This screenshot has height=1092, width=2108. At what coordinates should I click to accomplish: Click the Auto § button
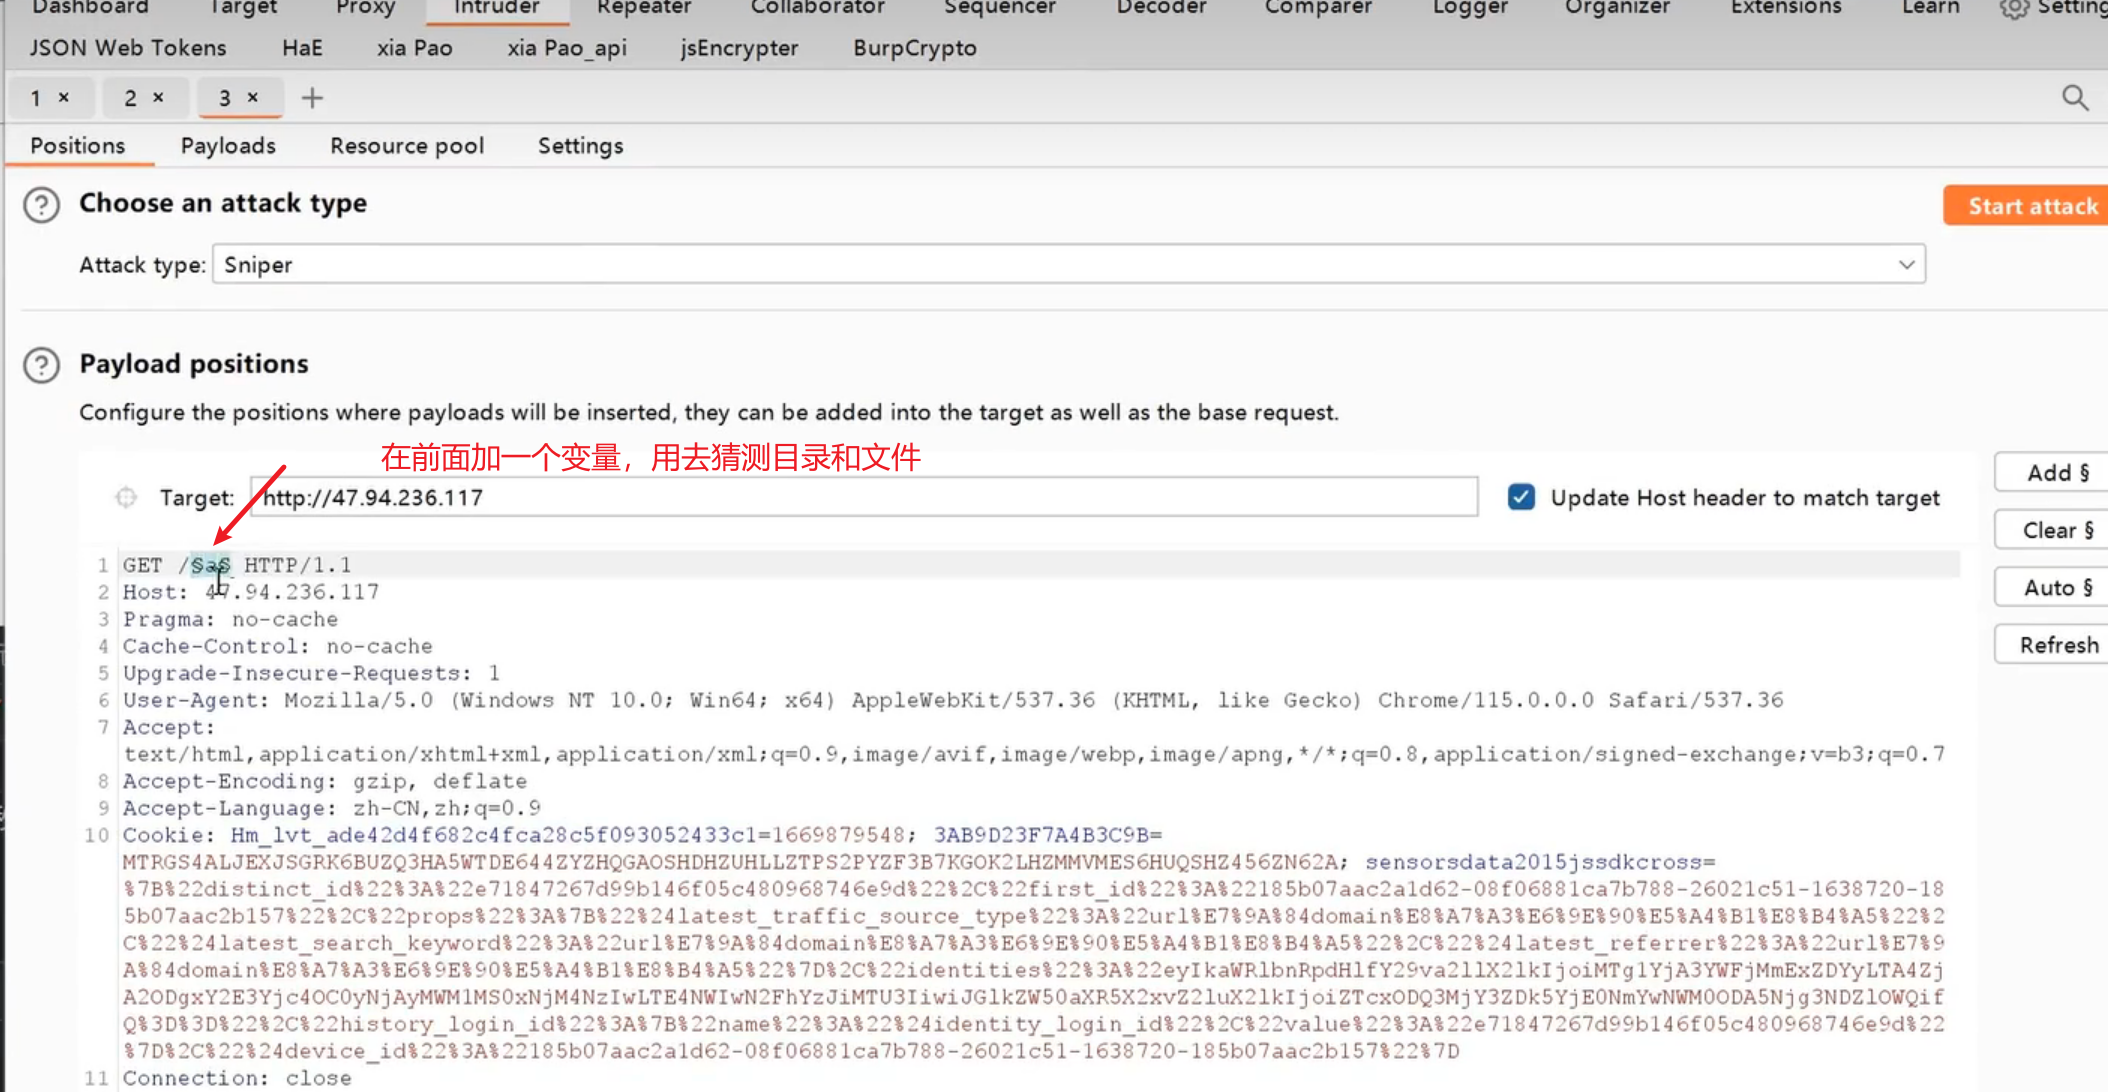(2056, 587)
